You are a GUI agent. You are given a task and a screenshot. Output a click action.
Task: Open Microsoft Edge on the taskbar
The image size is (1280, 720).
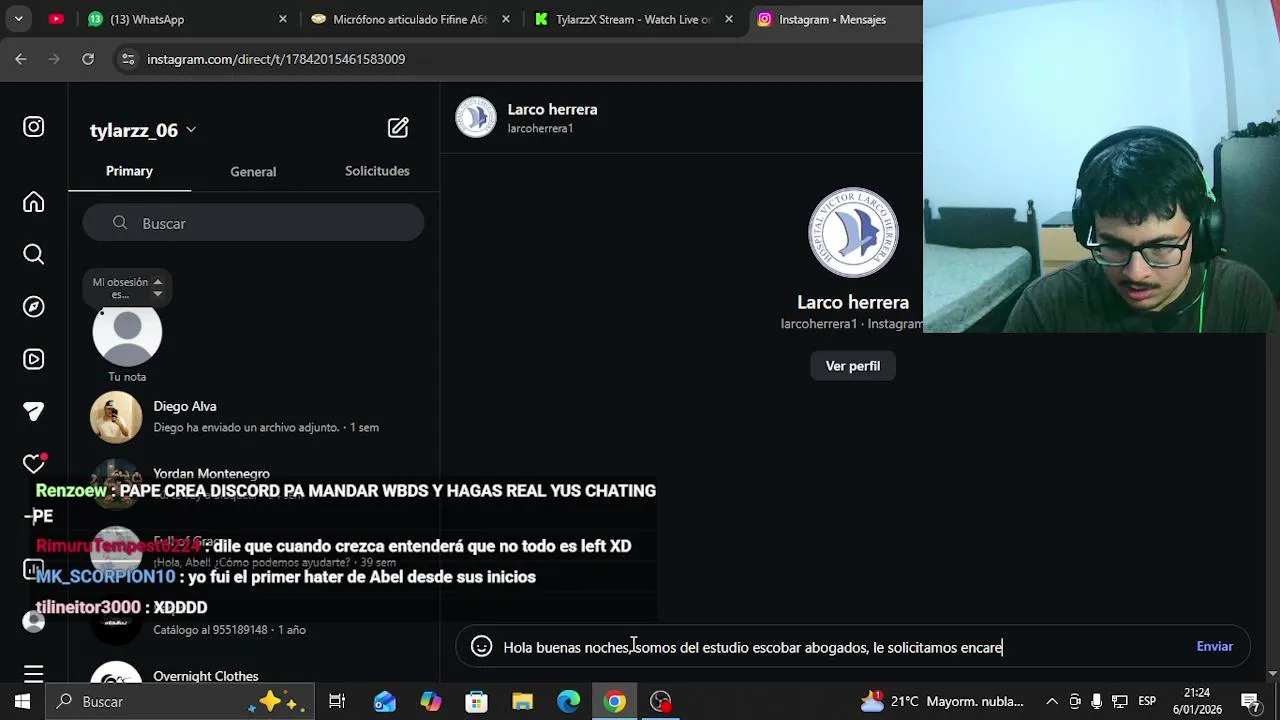pos(569,701)
